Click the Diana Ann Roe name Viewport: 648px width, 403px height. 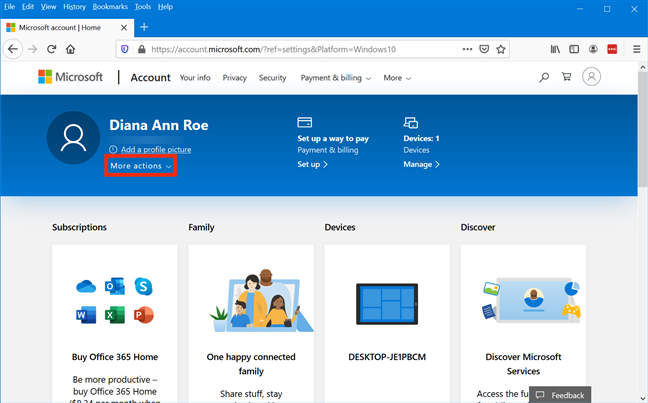159,125
